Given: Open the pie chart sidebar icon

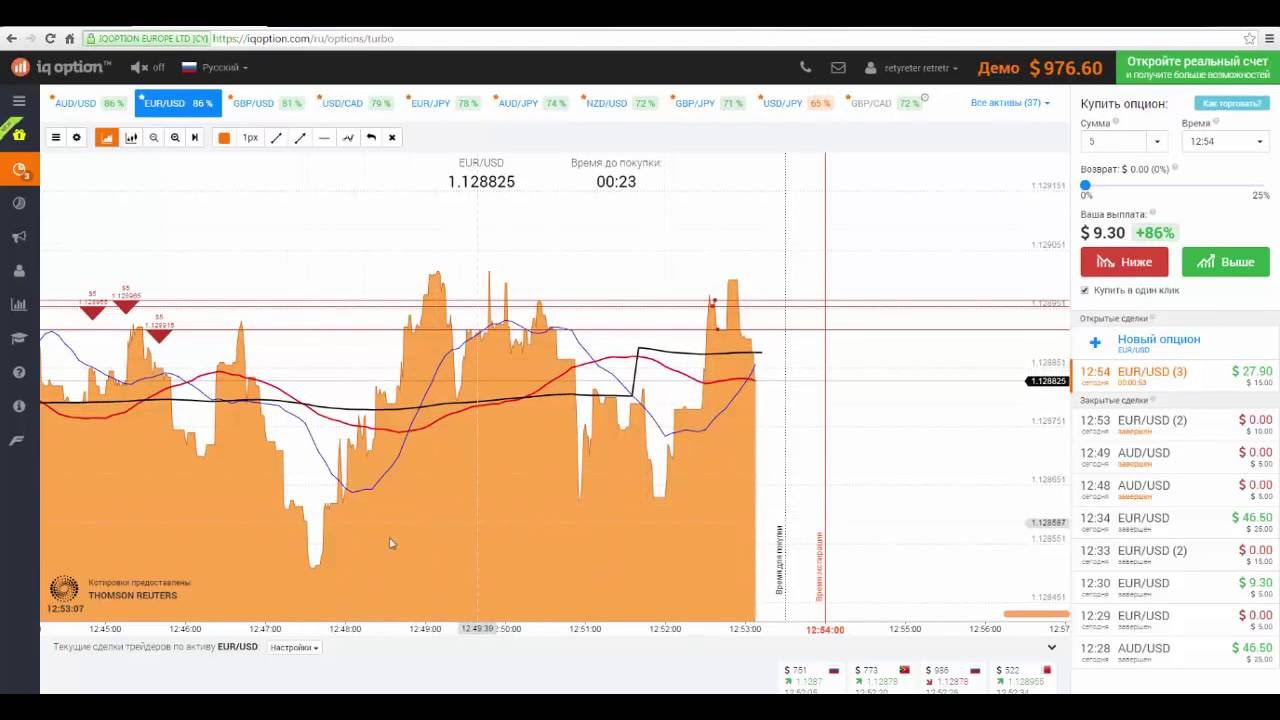Looking at the screenshot, I should pyautogui.click(x=19, y=203).
